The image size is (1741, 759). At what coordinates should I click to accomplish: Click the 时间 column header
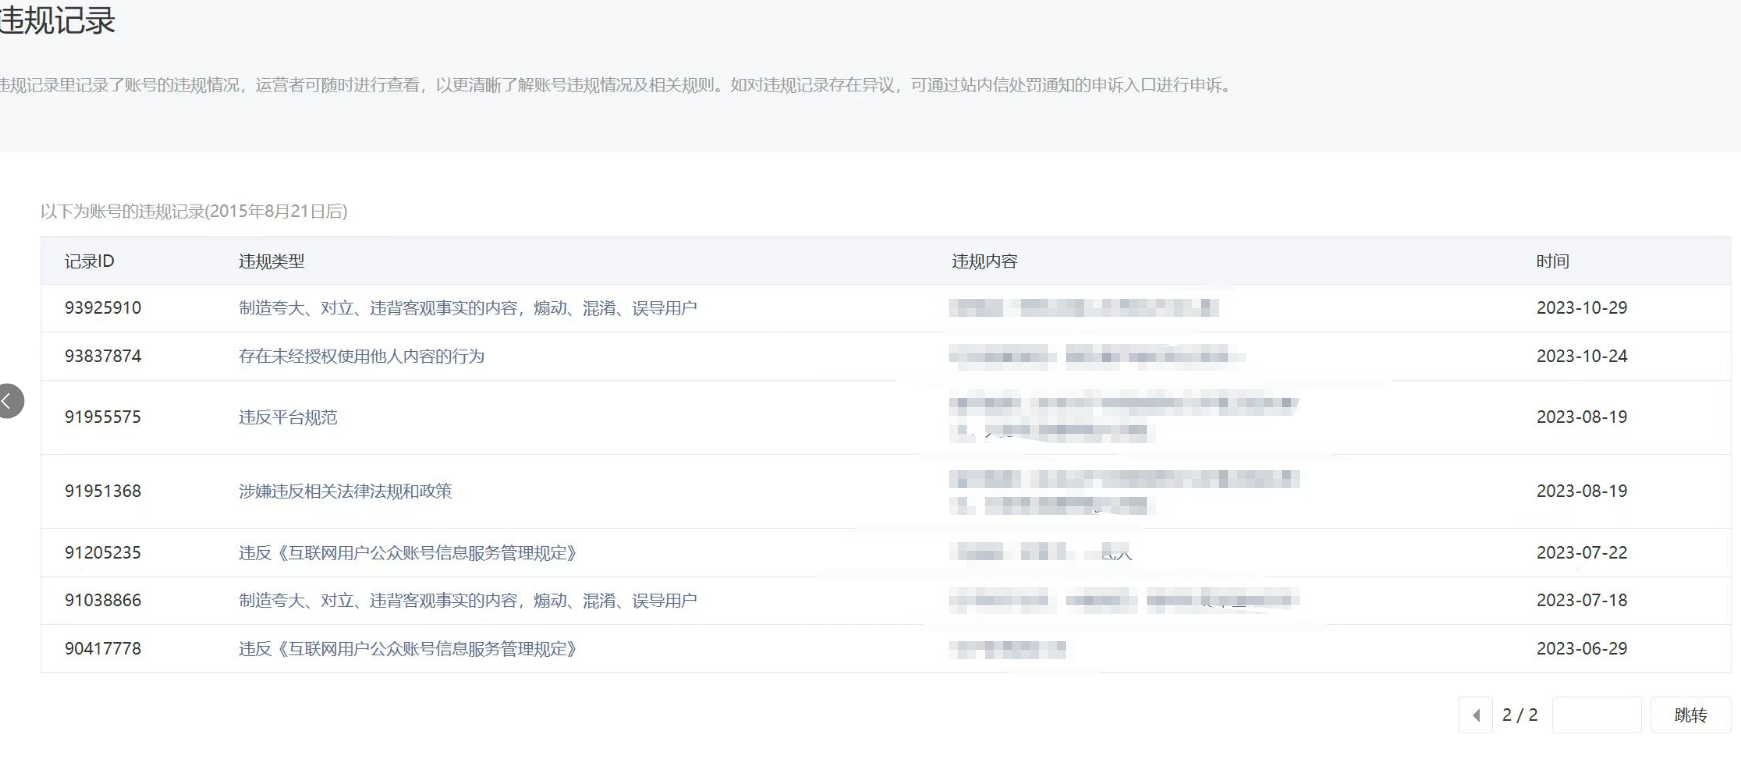click(1553, 261)
